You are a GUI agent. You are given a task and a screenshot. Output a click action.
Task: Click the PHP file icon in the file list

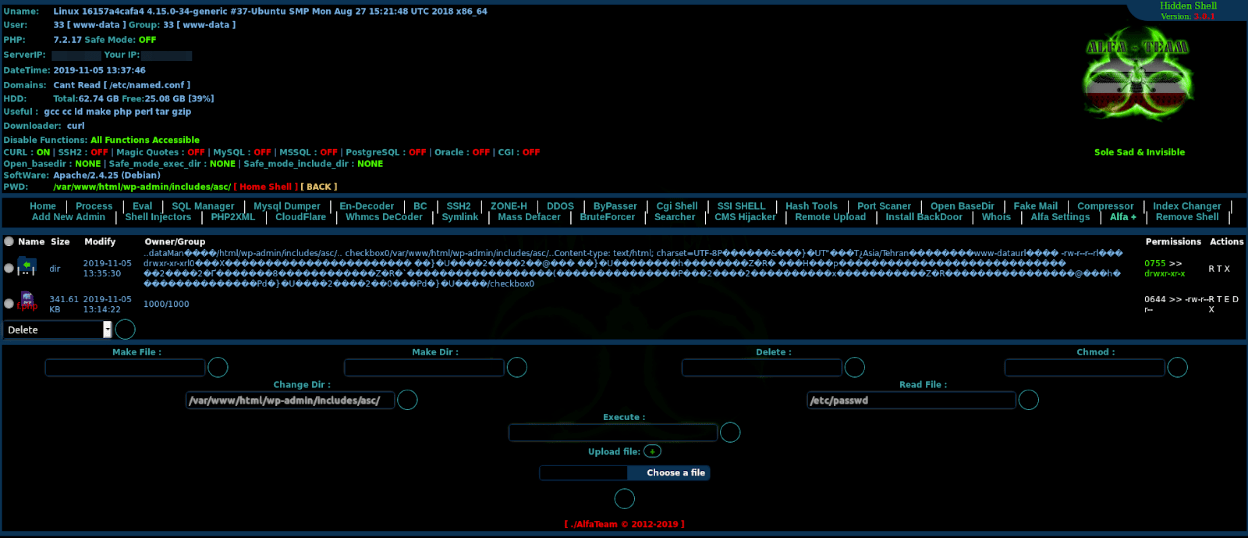pyautogui.click(x=27, y=302)
